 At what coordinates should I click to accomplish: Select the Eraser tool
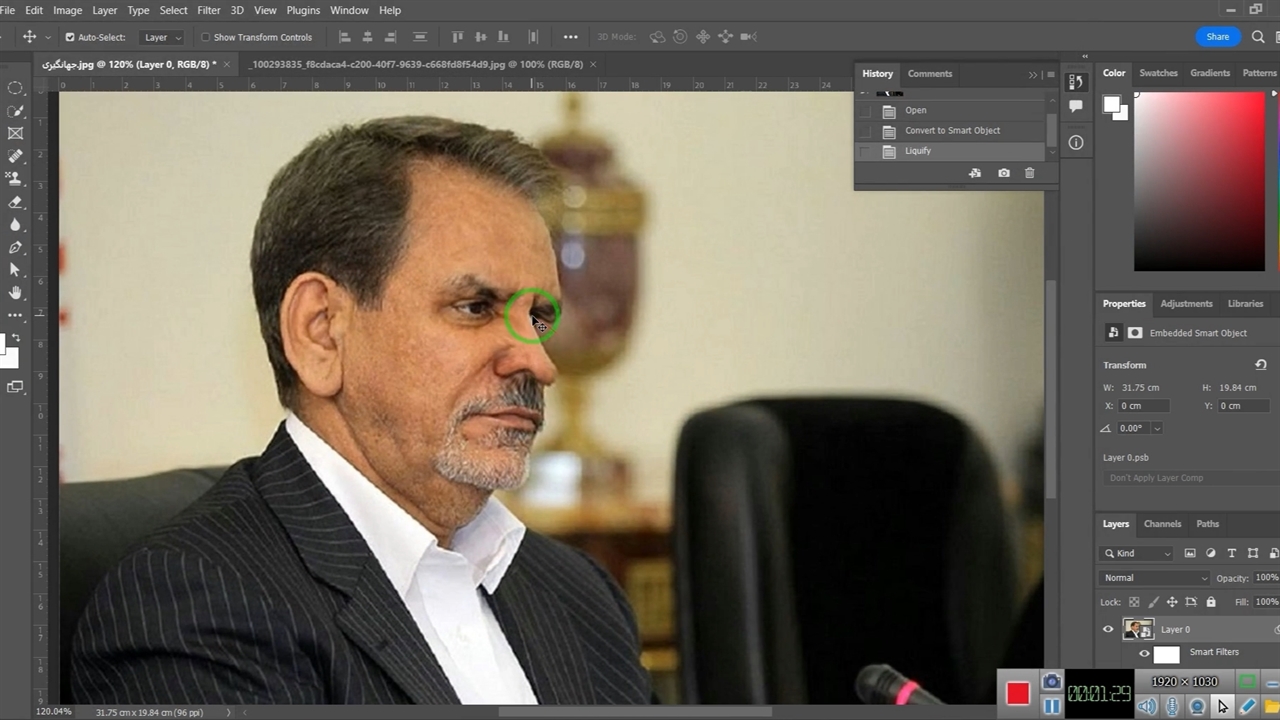(x=15, y=201)
